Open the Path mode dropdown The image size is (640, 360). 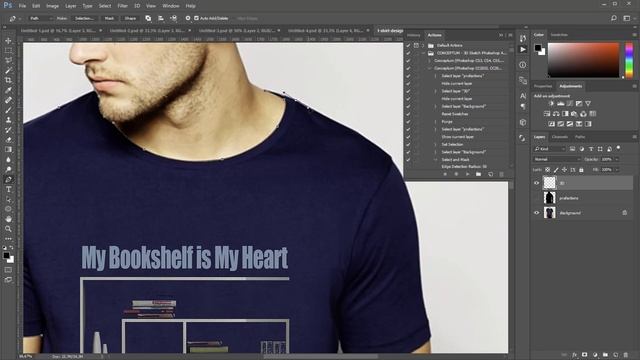pyautogui.click(x=40, y=18)
